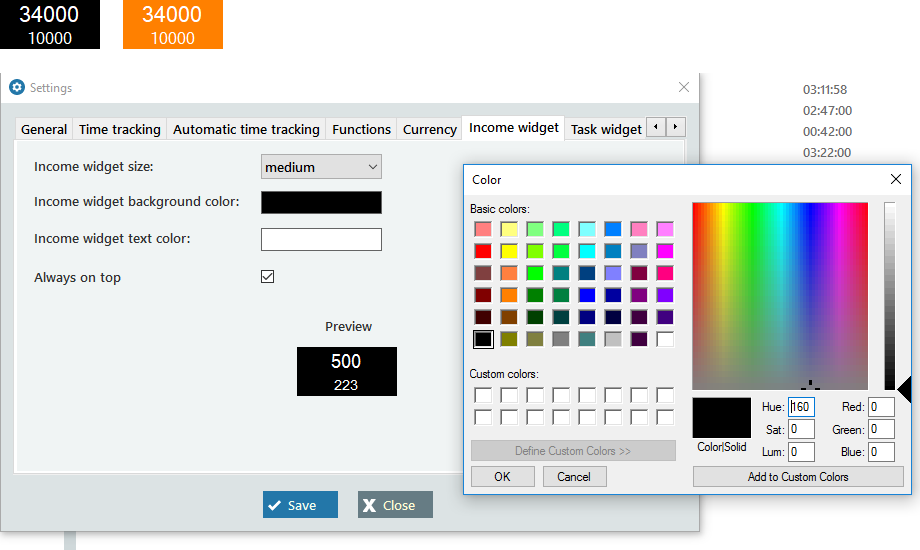The image size is (920, 550).
Task: Click the Income widget text color box
Action: coord(321,239)
